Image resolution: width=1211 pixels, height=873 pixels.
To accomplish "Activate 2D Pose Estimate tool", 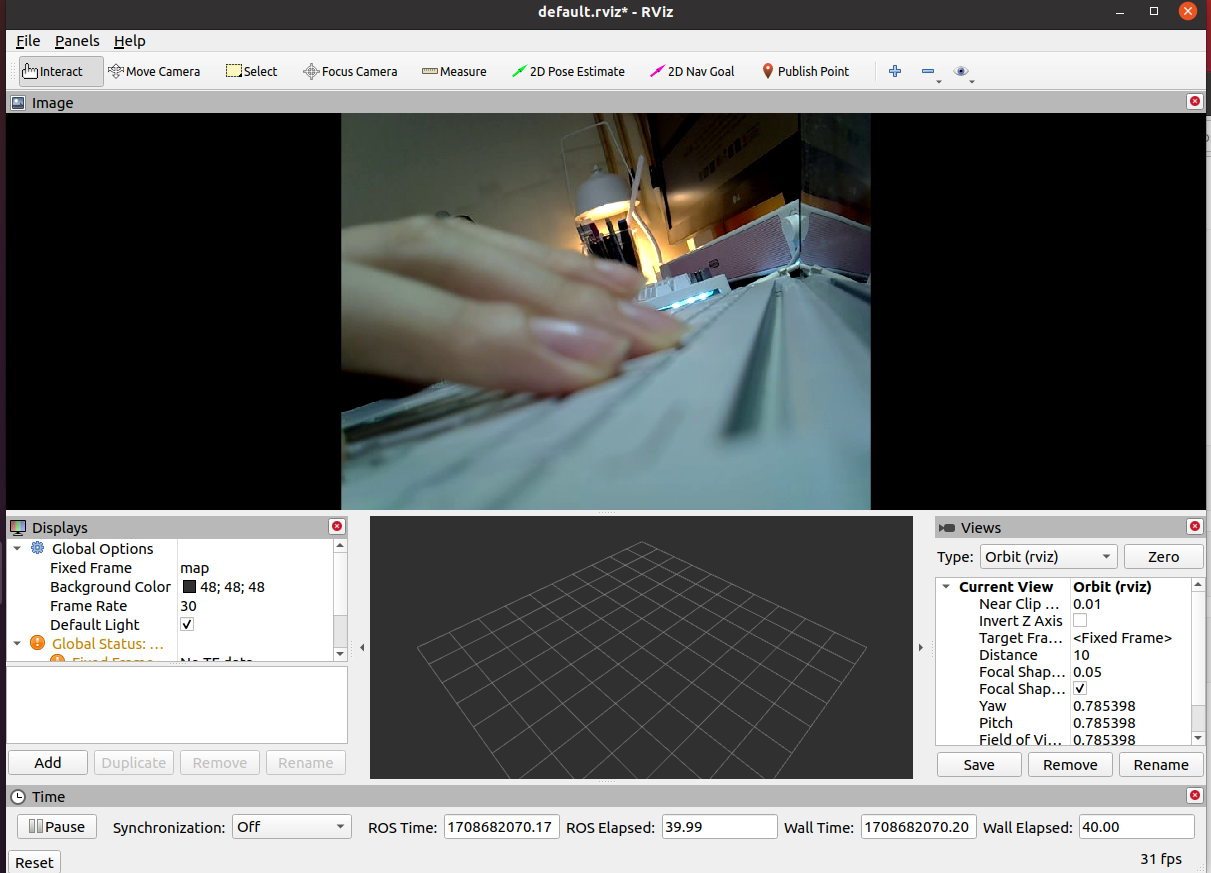I will click(568, 71).
